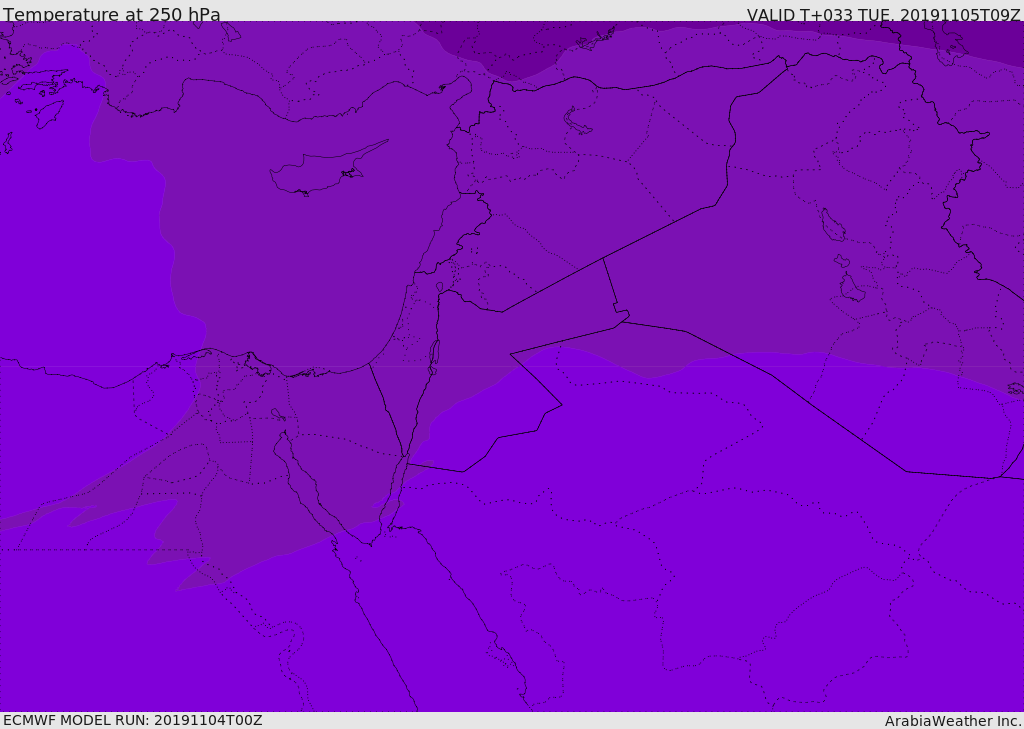Click the 'ECMWF MODEL RUN: 20191104T00Z' label
The image size is (1024, 729).
click(x=133, y=720)
